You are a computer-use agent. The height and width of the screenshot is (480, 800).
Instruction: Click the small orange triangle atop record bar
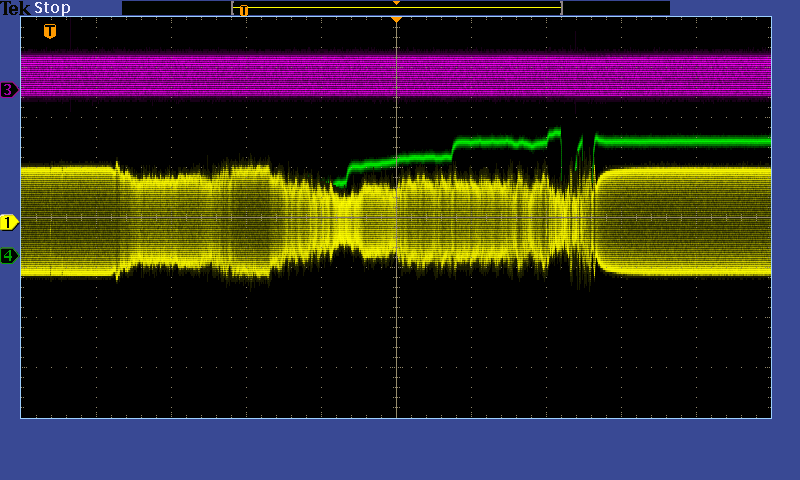396,3
